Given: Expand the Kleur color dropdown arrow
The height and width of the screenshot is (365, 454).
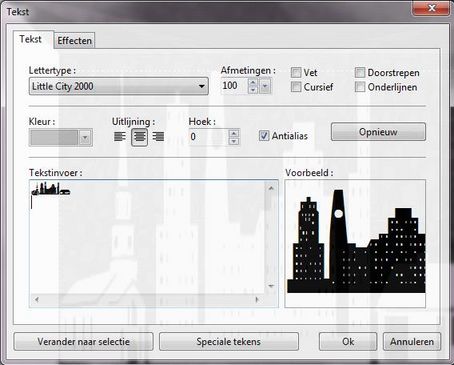Looking at the screenshot, I should [85, 138].
